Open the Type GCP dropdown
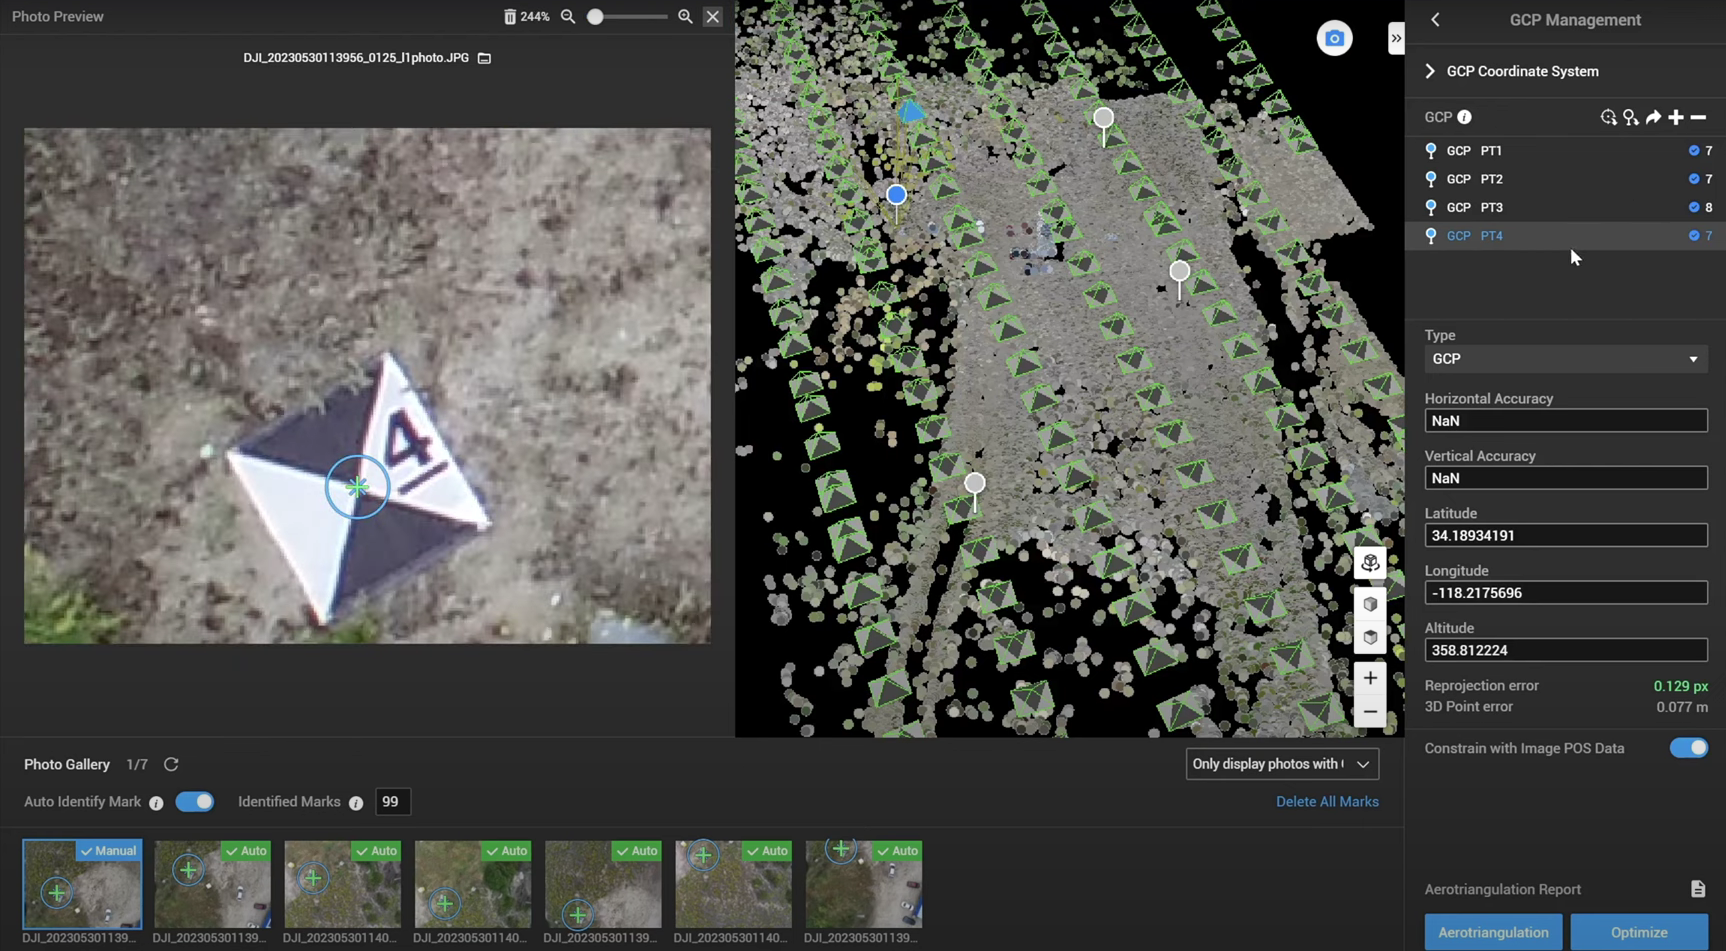Image resolution: width=1726 pixels, height=951 pixels. (x=1565, y=359)
